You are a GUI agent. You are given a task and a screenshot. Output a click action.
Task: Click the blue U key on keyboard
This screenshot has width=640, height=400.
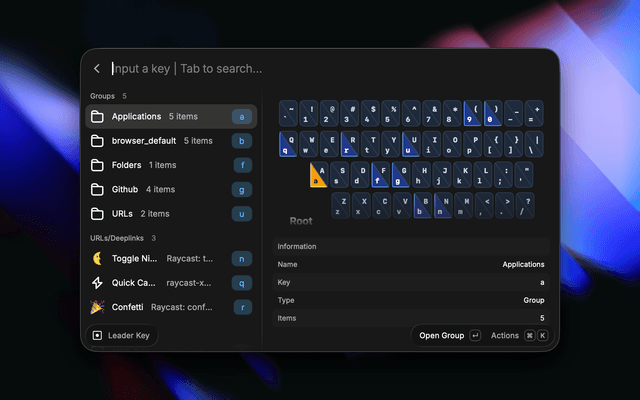coord(411,144)
